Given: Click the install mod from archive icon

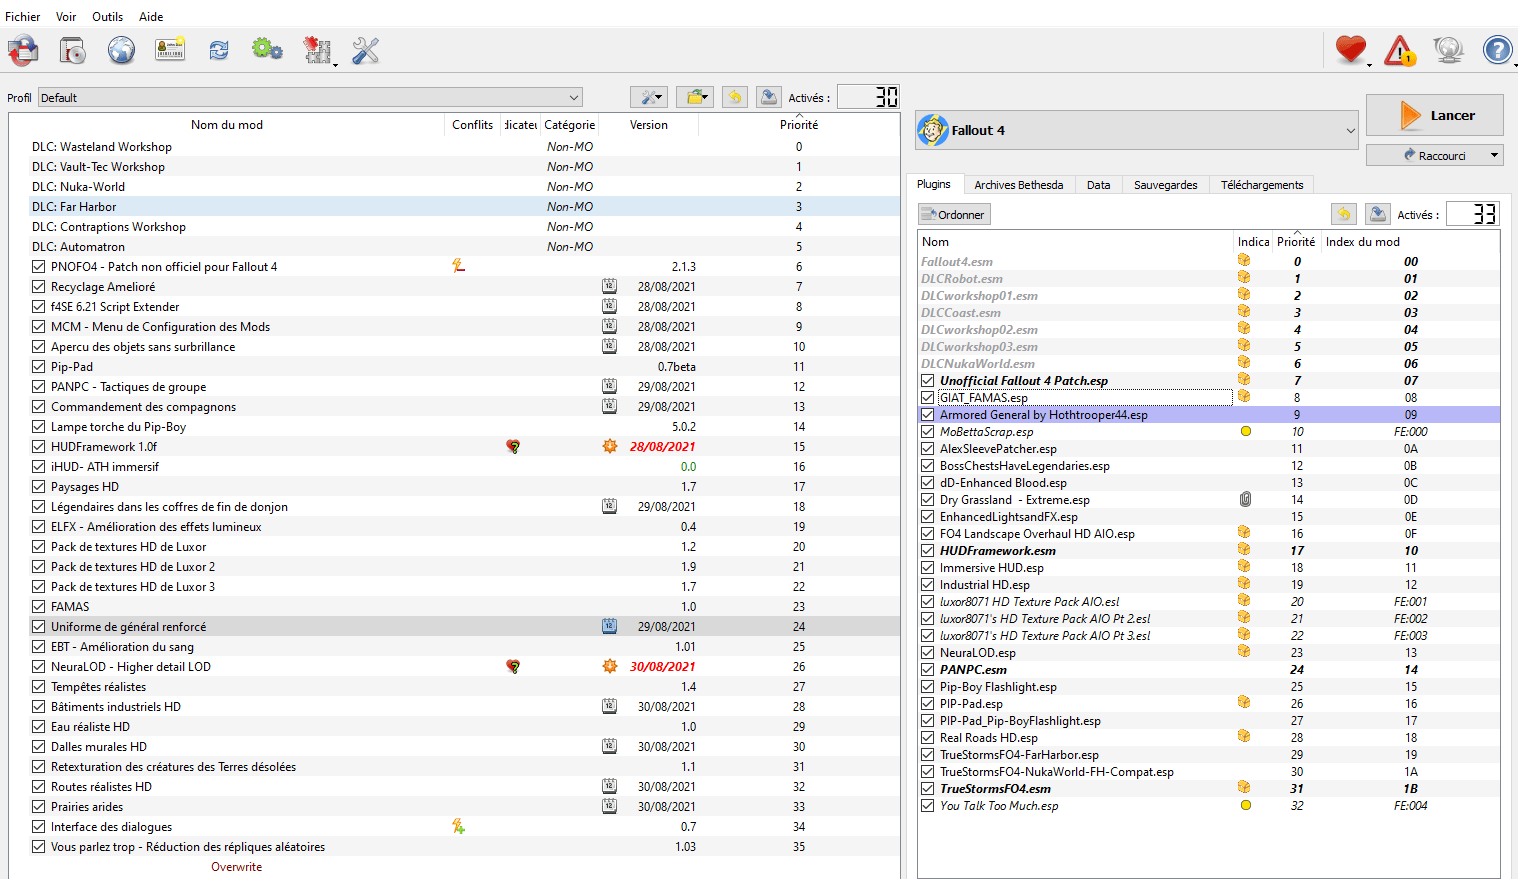Looking at the screenshot, I should [x=72, y=50].
